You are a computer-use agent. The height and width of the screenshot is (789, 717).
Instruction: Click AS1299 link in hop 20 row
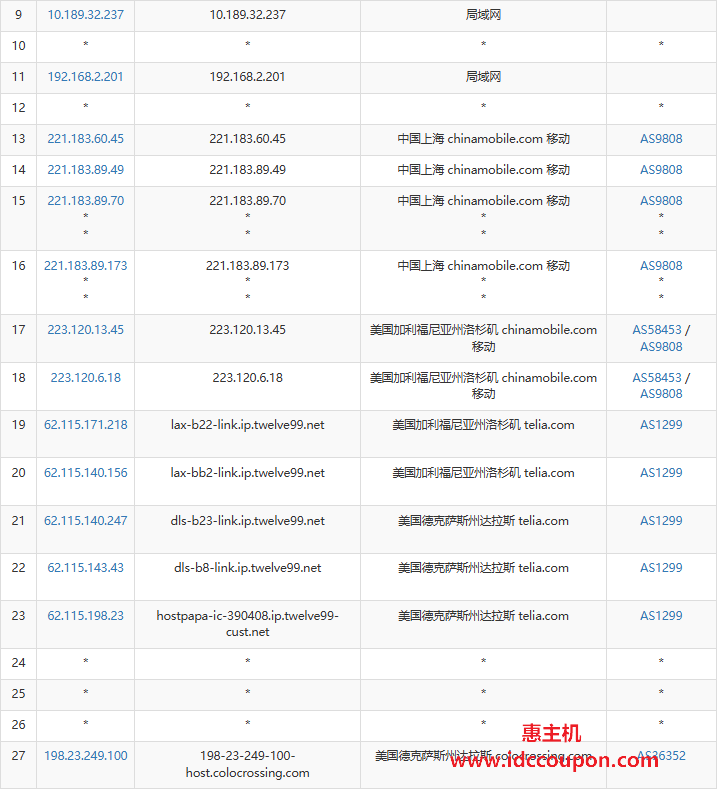coord(661,472)
